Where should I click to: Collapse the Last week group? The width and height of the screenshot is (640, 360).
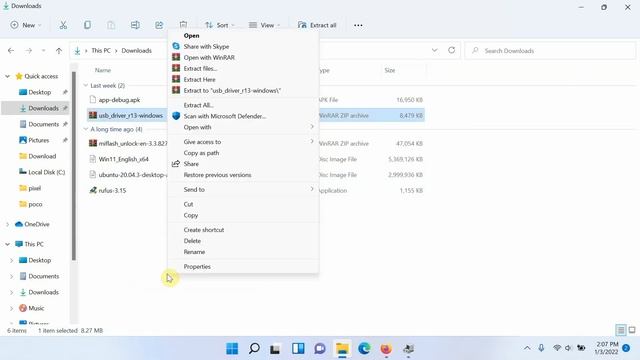[85, 85]
